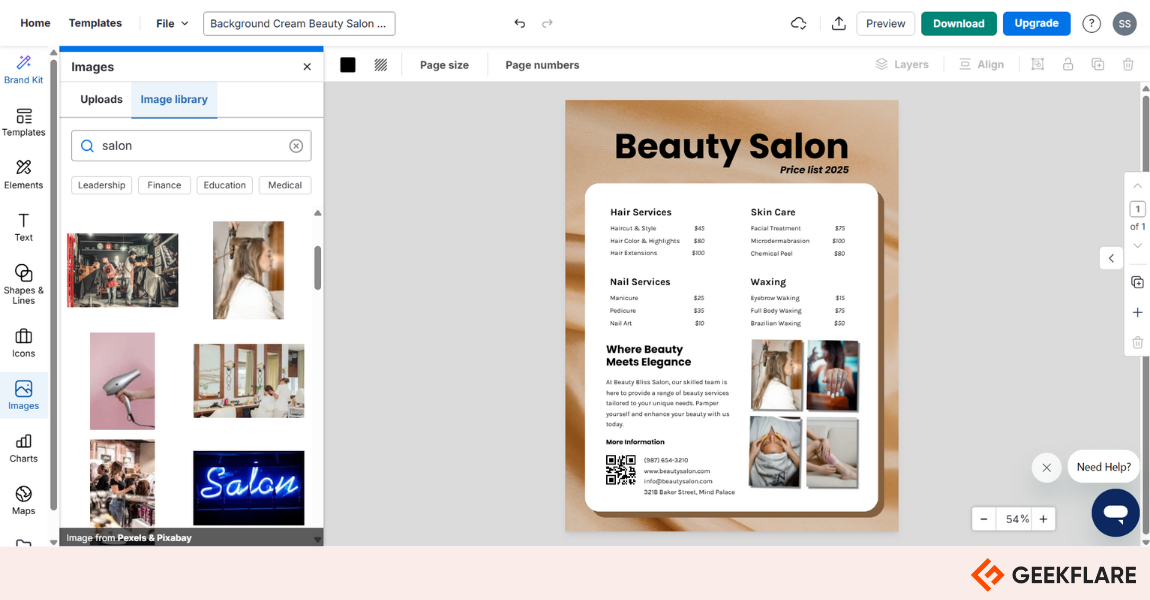Screen dimensions: 1150x600
Task: Open the Maps panel
Action: pyautogui.click(x=23, y=500)
